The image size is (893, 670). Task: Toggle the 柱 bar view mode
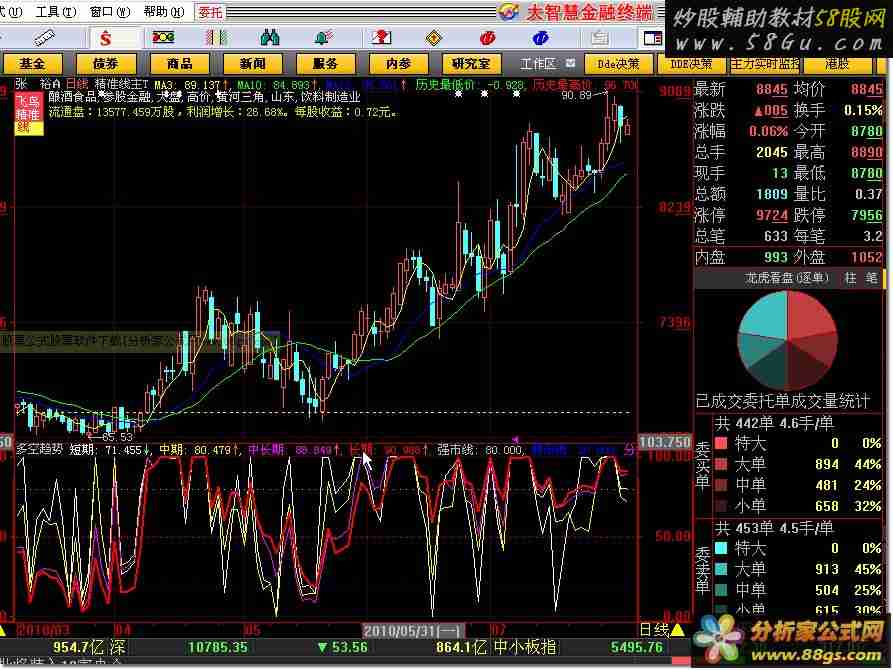click(x=851, y=277)
